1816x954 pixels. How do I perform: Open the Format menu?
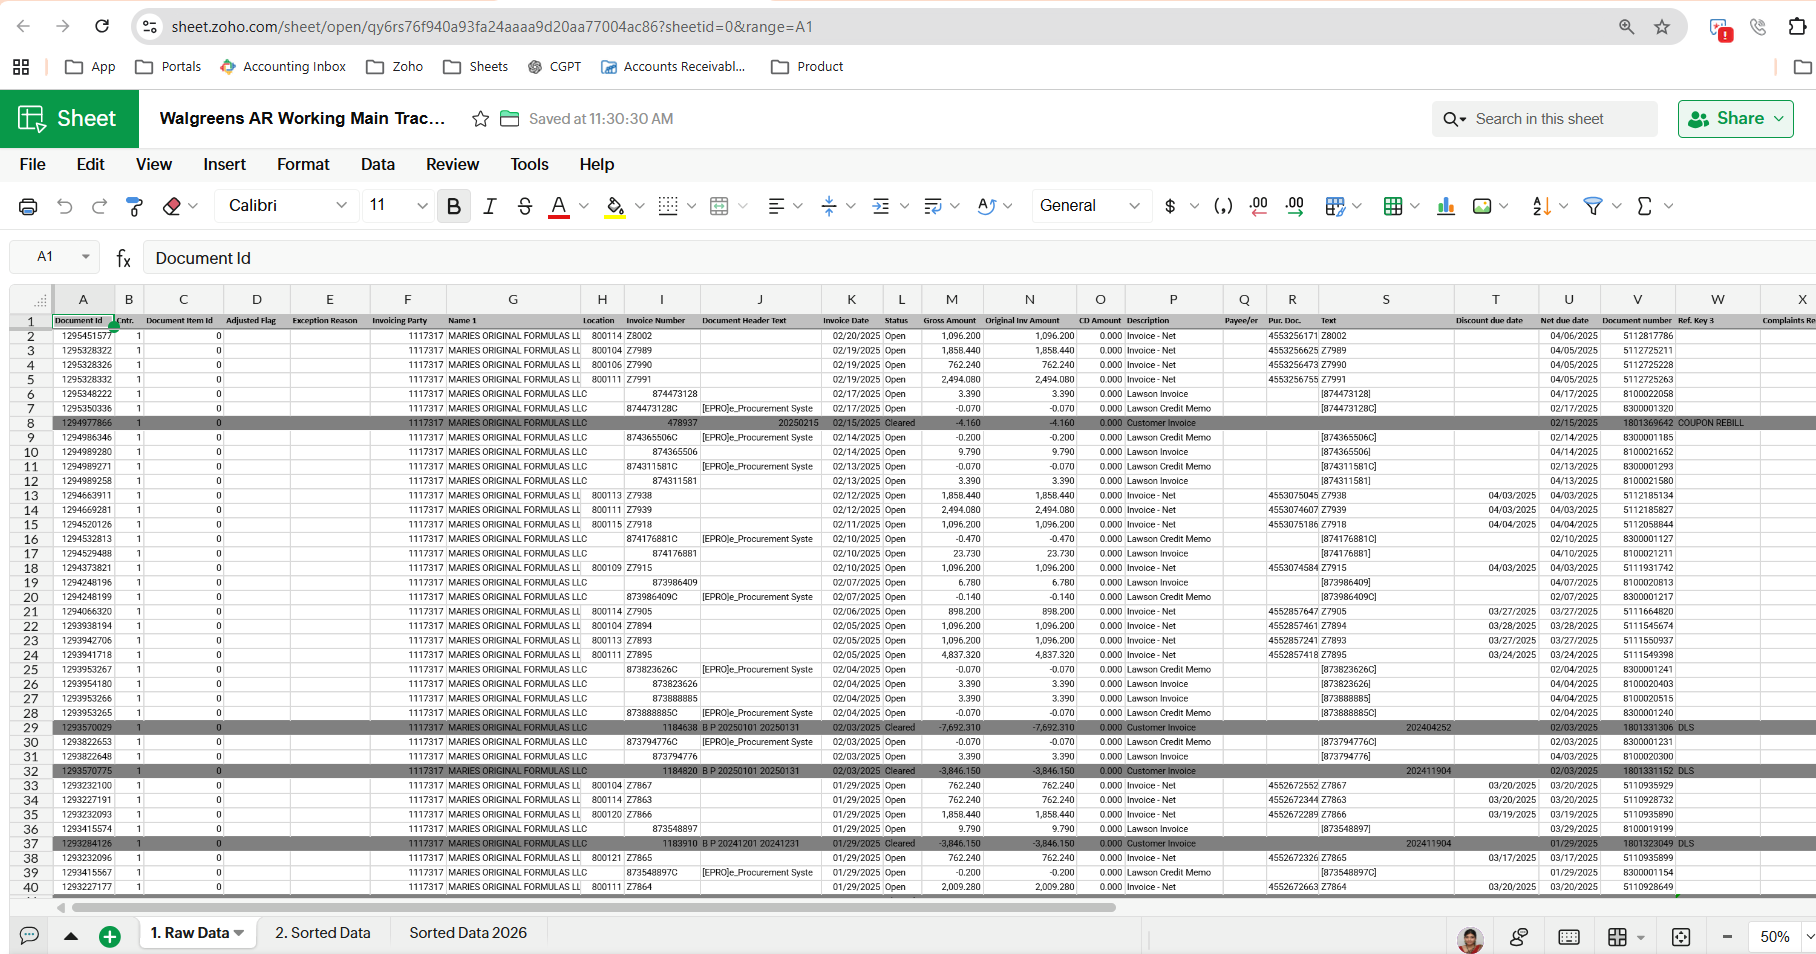[303, 165]
